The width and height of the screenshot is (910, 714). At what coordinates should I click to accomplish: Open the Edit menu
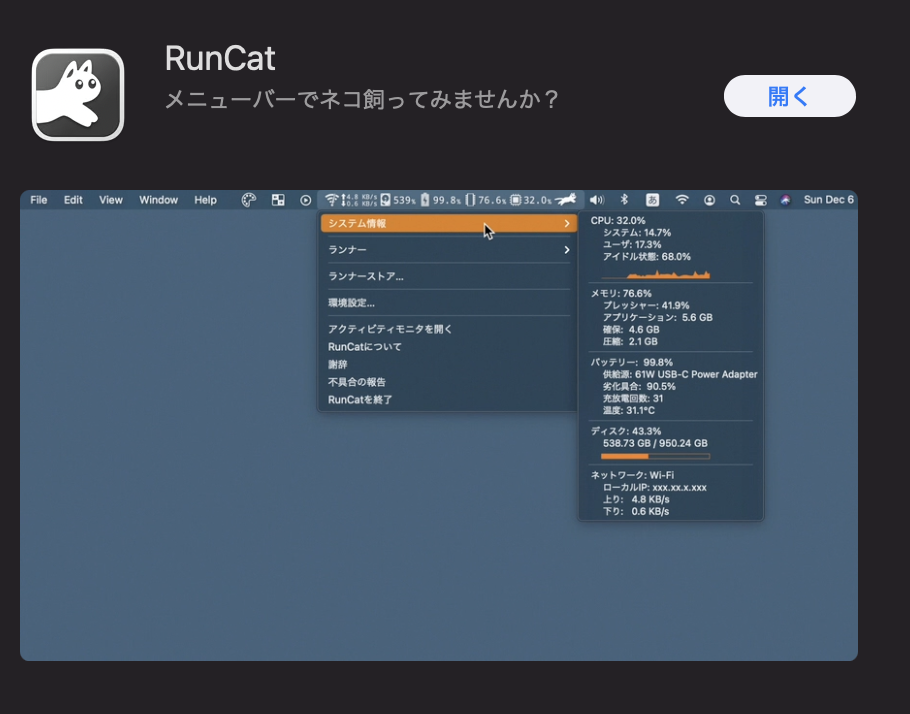pyautogui.click(x=73, y=200)
